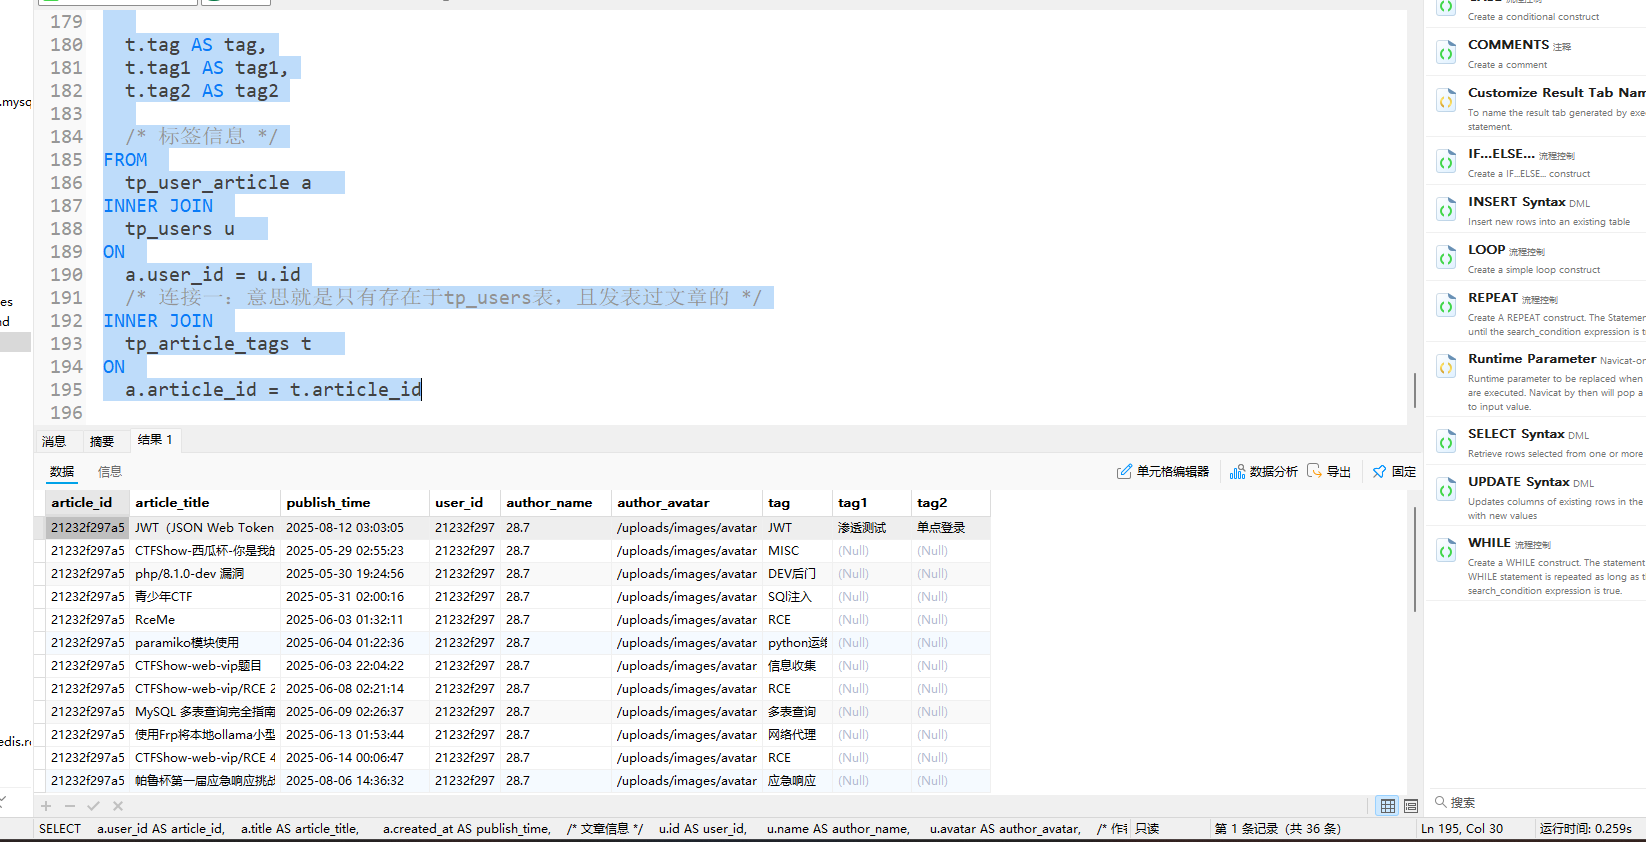
Task: Delete the record with the minus icon
Action: click(70, 806)
